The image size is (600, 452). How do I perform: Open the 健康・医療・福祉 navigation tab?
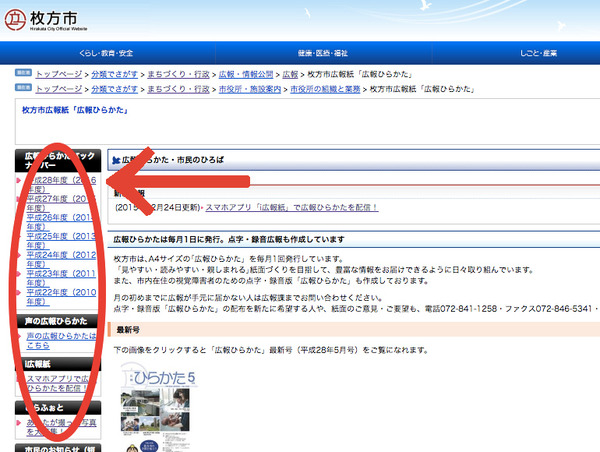coord(323,52)
